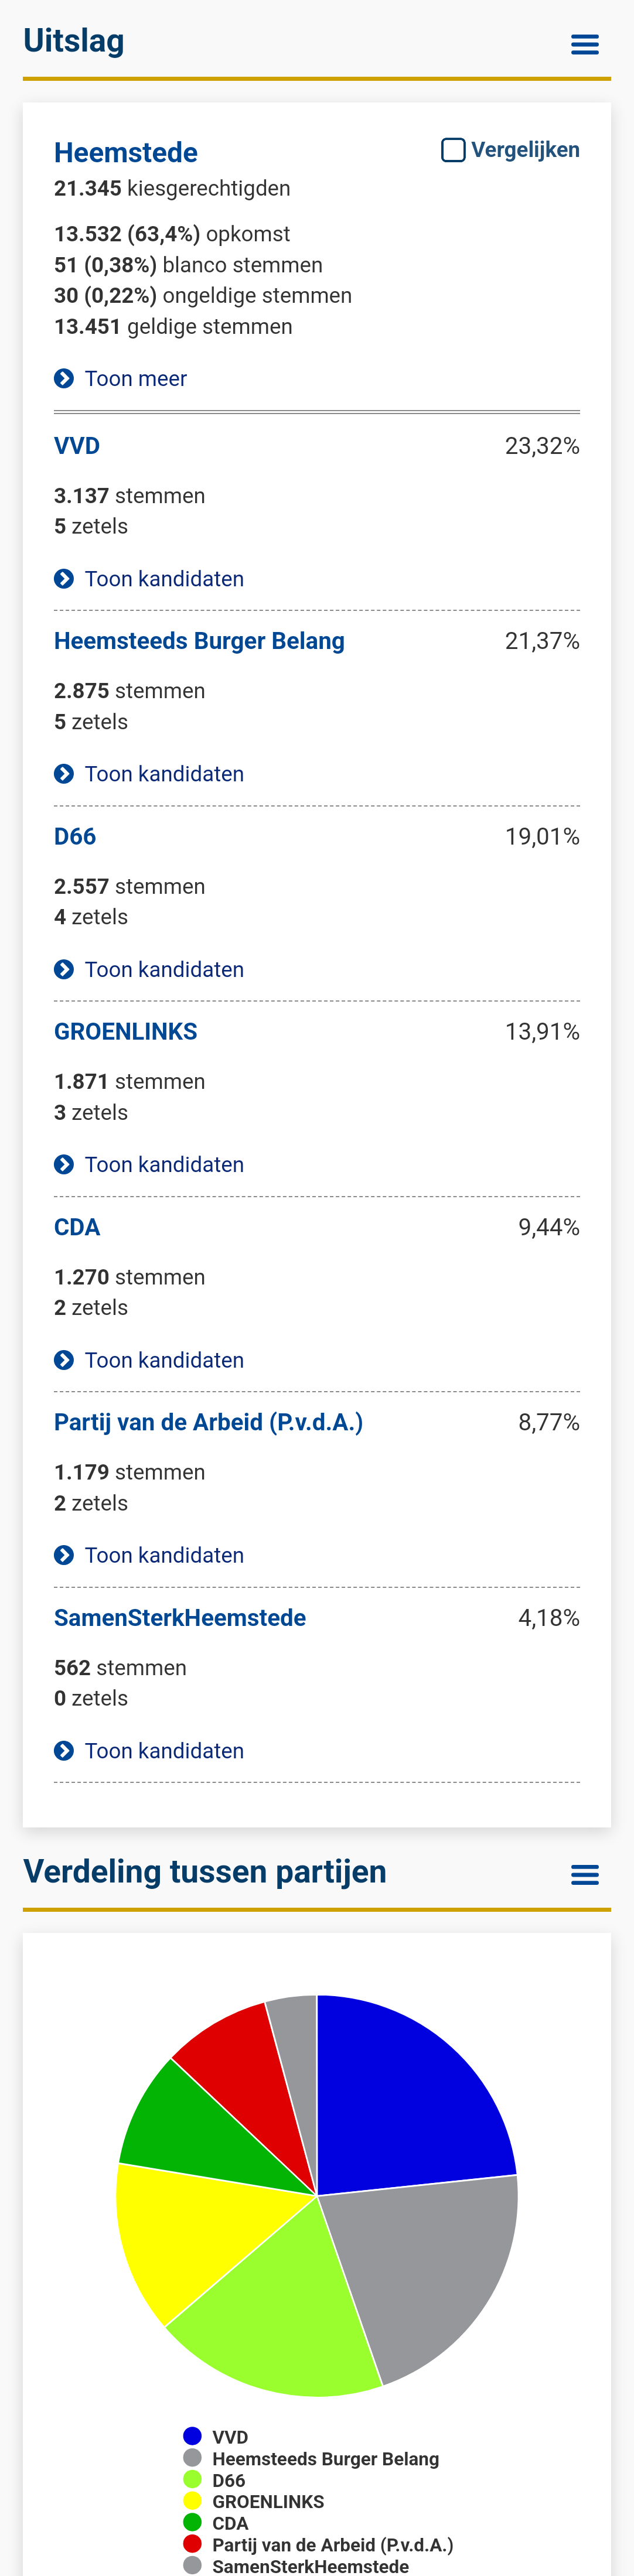
Task: Open the Heemsteeds Burger Belang party link
Action: 199,641
